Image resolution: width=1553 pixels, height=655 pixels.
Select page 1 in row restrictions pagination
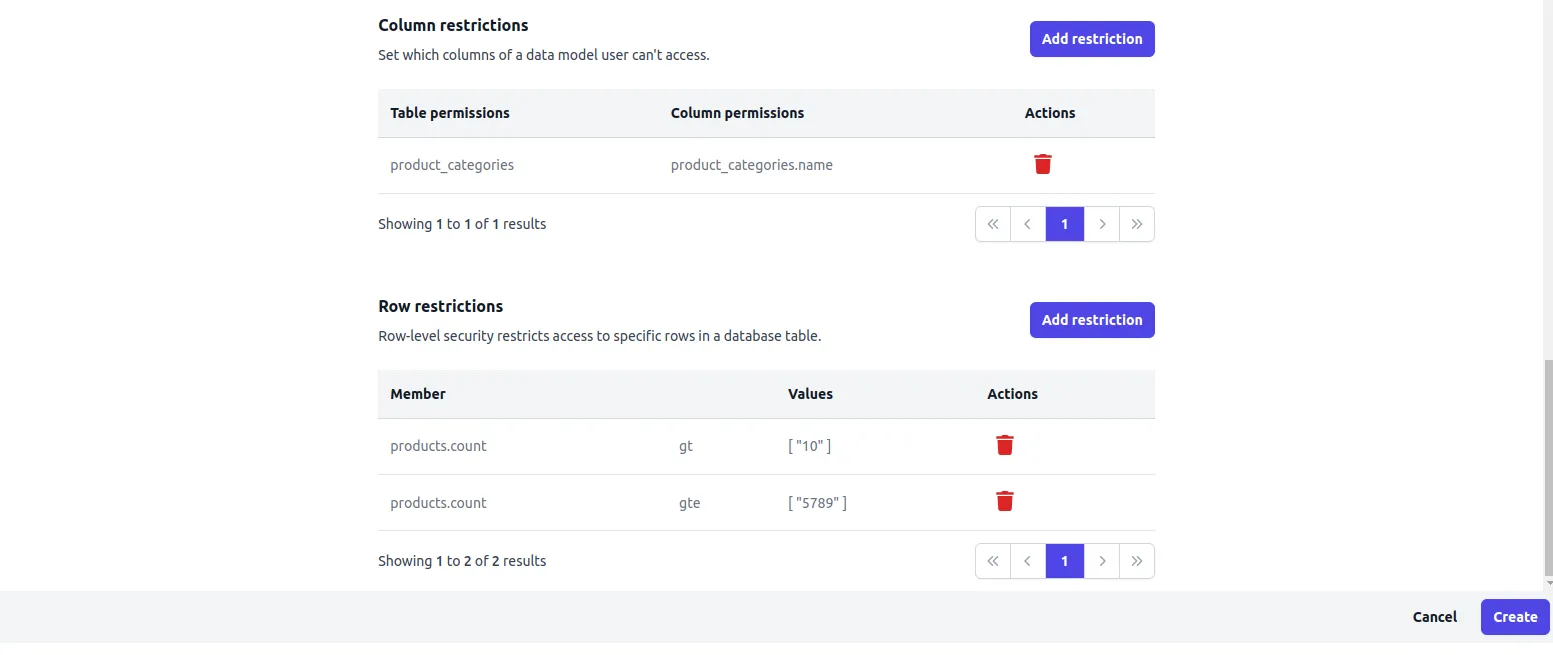pyautogui.click(x=1065, y=561)
